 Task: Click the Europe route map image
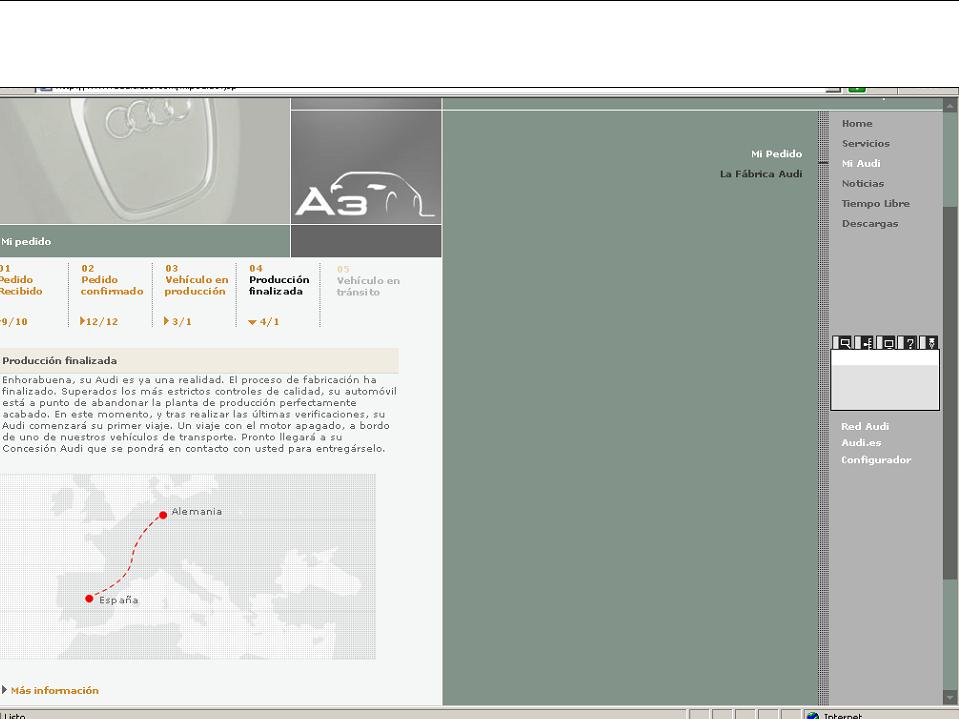point(188,567)
